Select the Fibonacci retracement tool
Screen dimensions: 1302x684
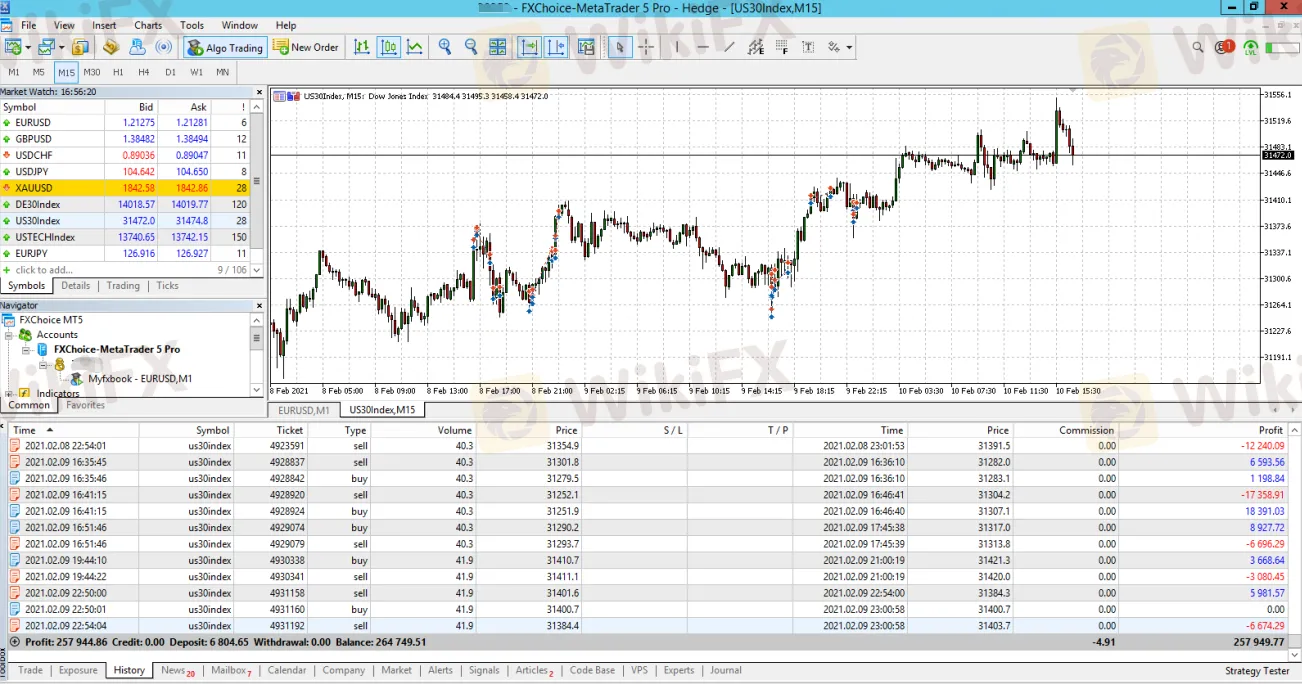pyautogui.click(x=781, y=47)
